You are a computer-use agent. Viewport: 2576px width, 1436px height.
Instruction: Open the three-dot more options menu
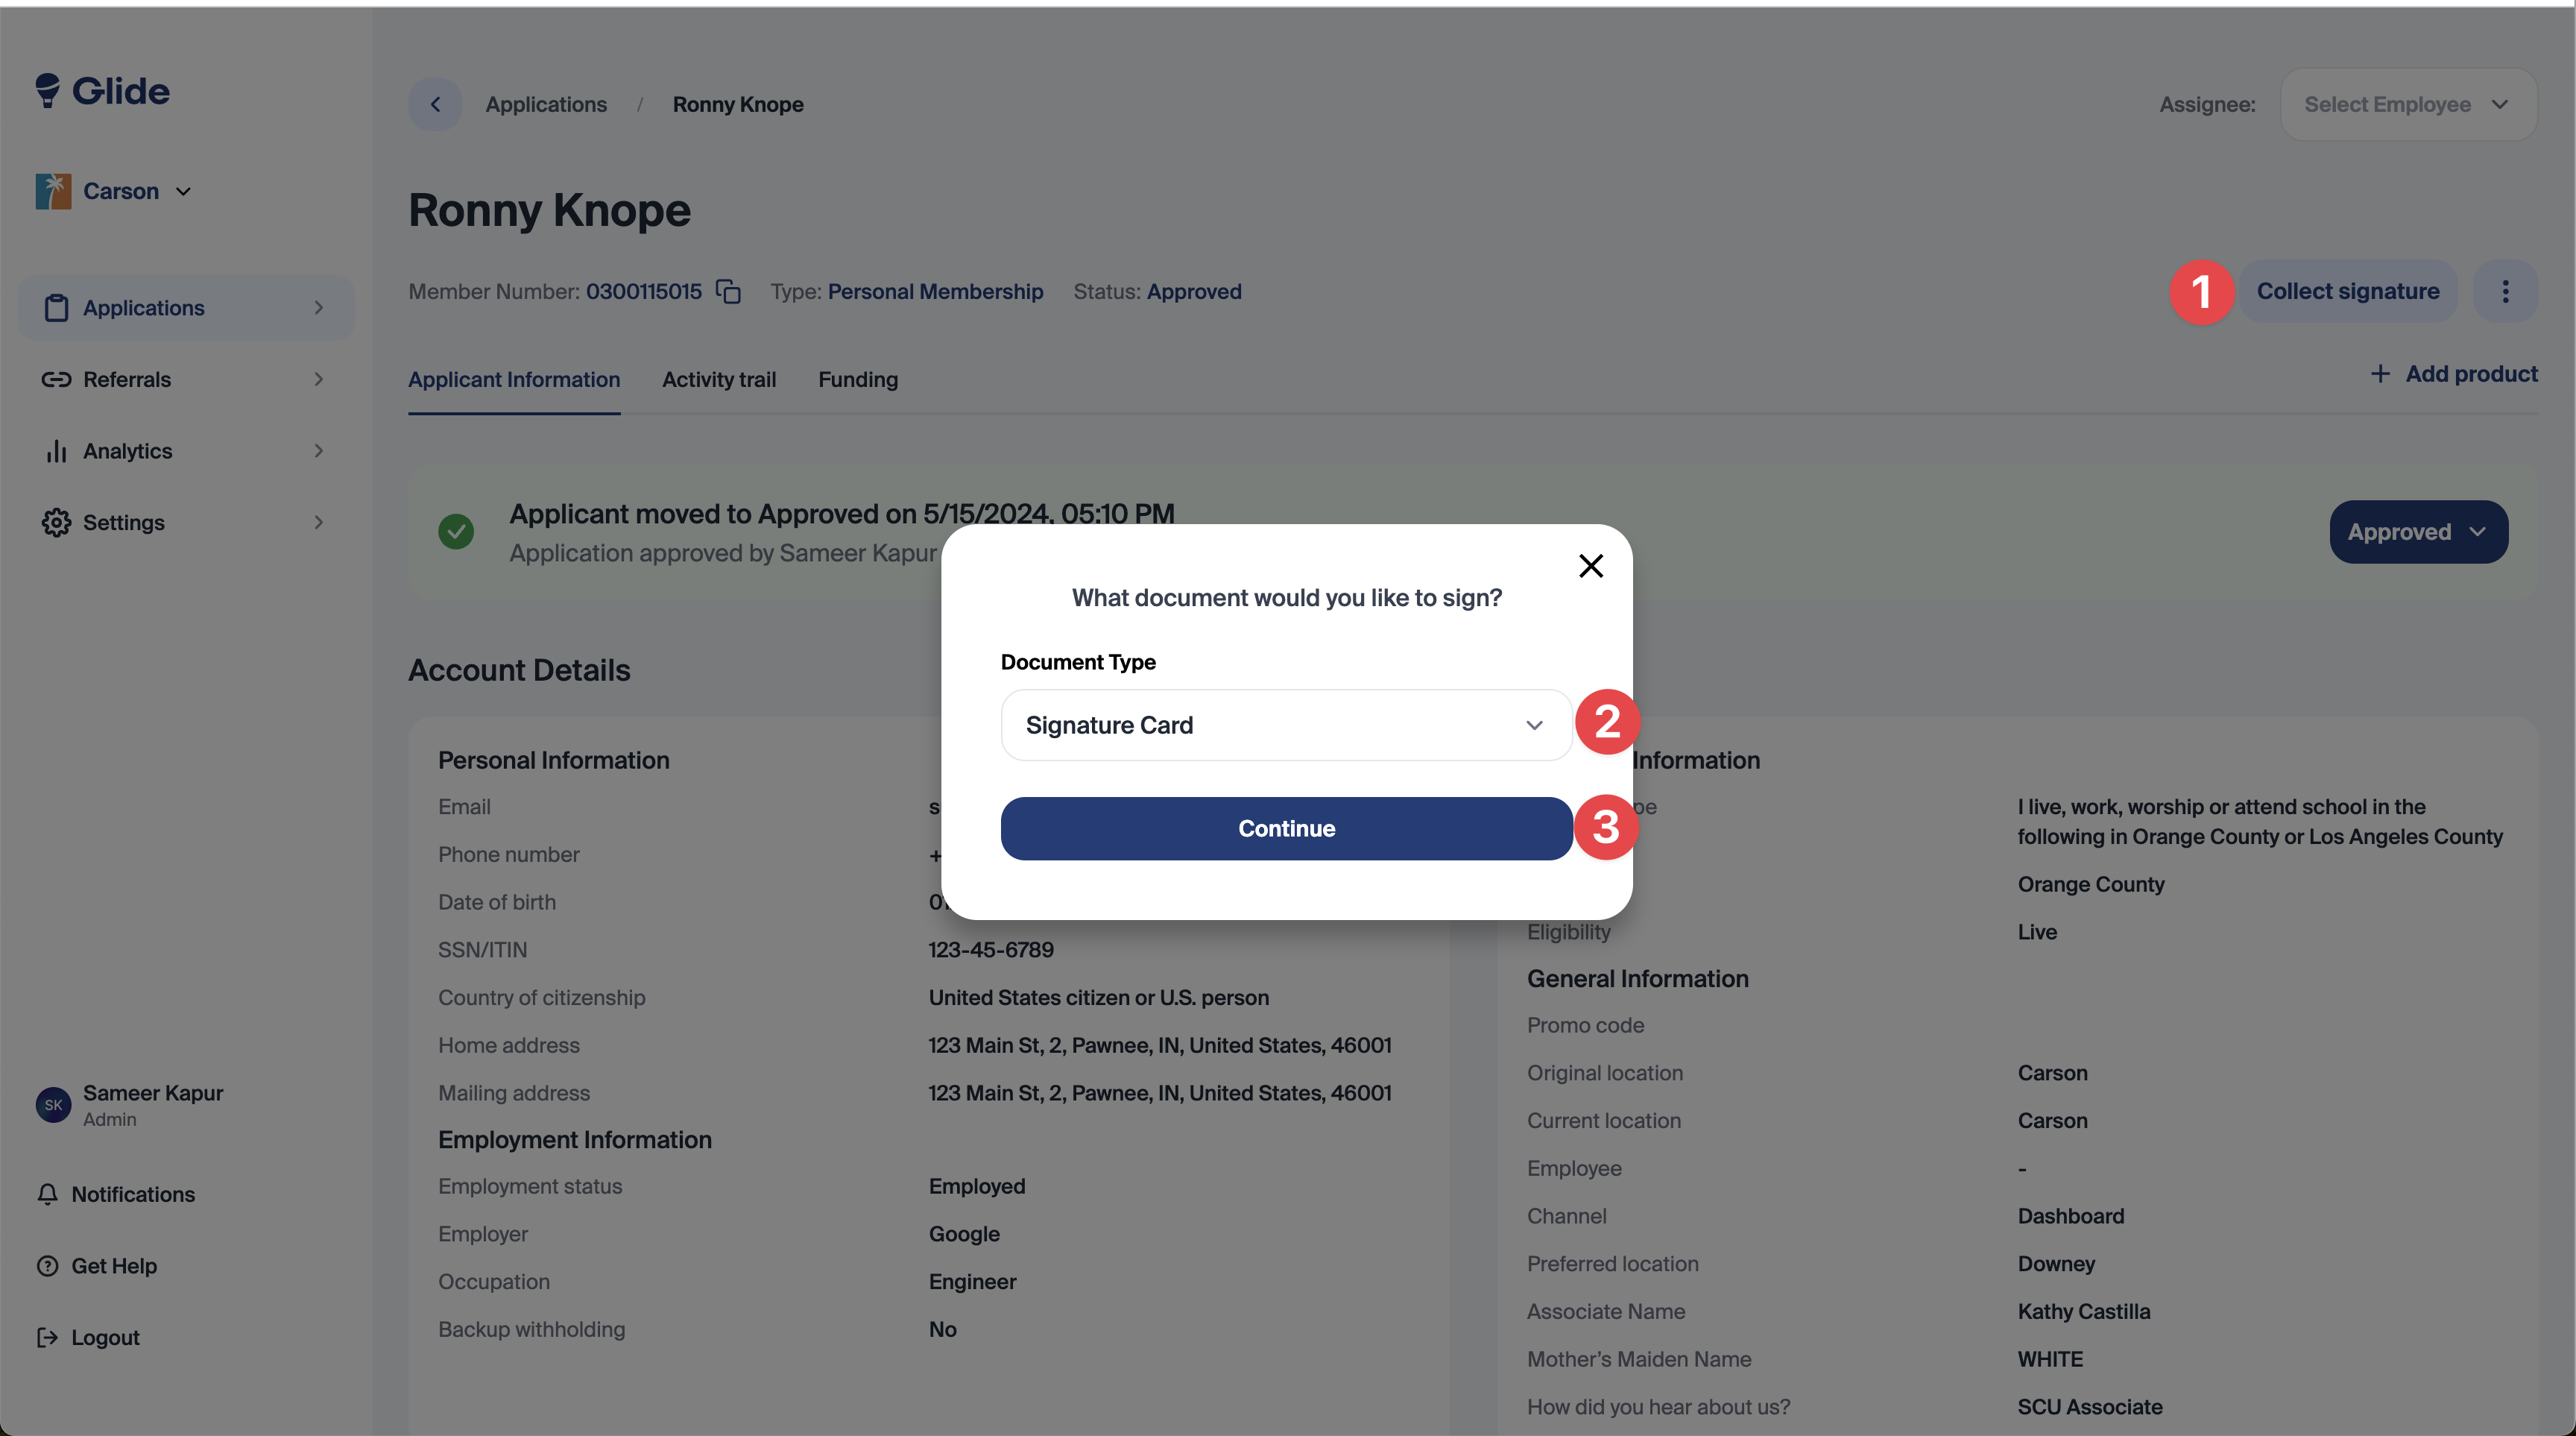2505,292
